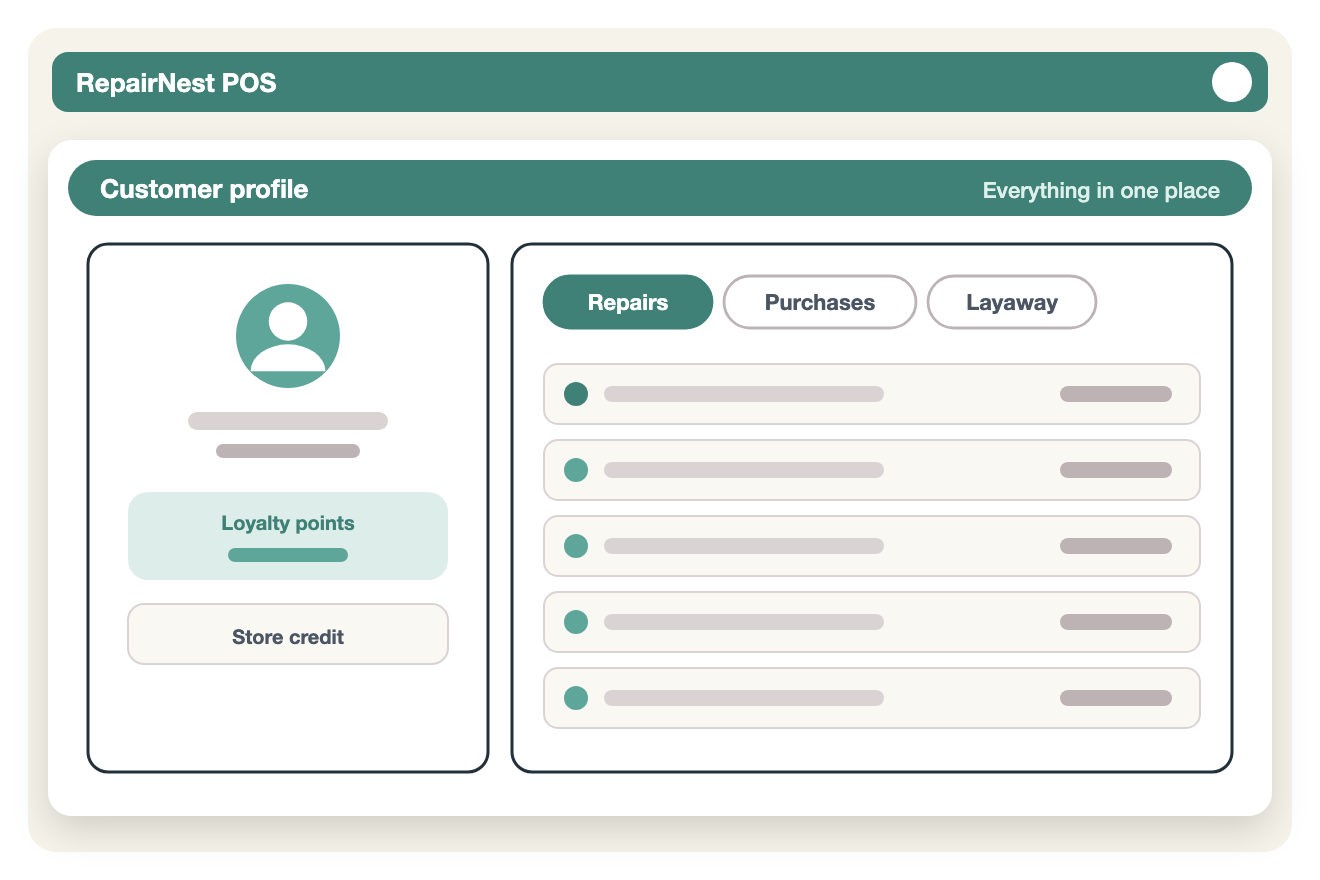Open the white round account button in the RepairNest POS bar
1320x880 pixels.
click(x=1232, y=82)
